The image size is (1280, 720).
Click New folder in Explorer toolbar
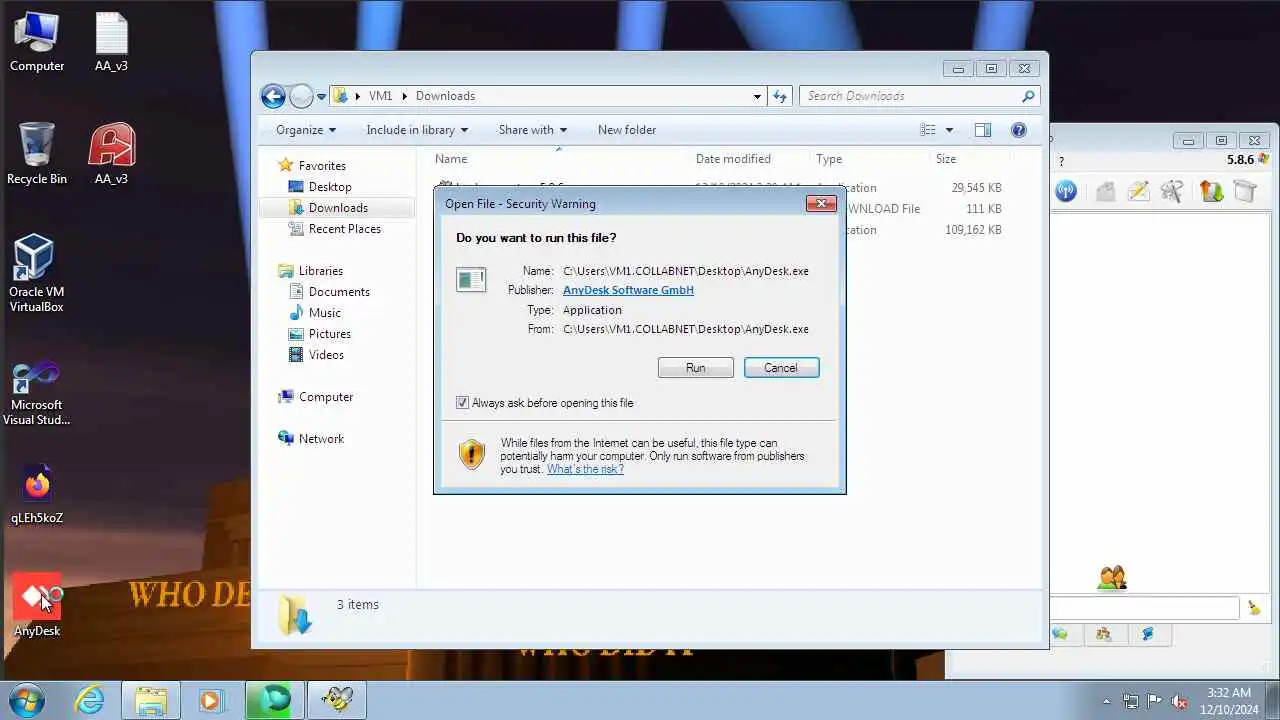[627, 130]
